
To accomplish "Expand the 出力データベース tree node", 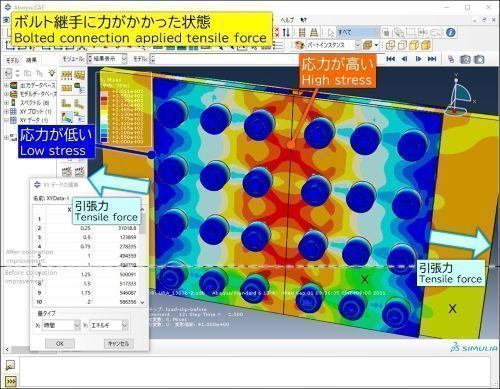I will tap(6, 85).
